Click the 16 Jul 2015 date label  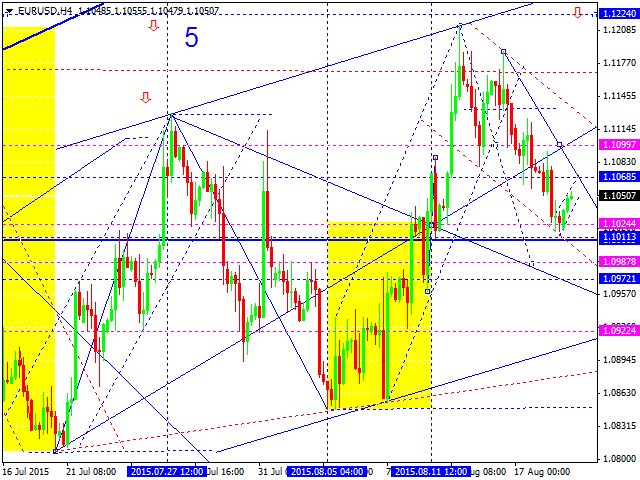(26, 472)
